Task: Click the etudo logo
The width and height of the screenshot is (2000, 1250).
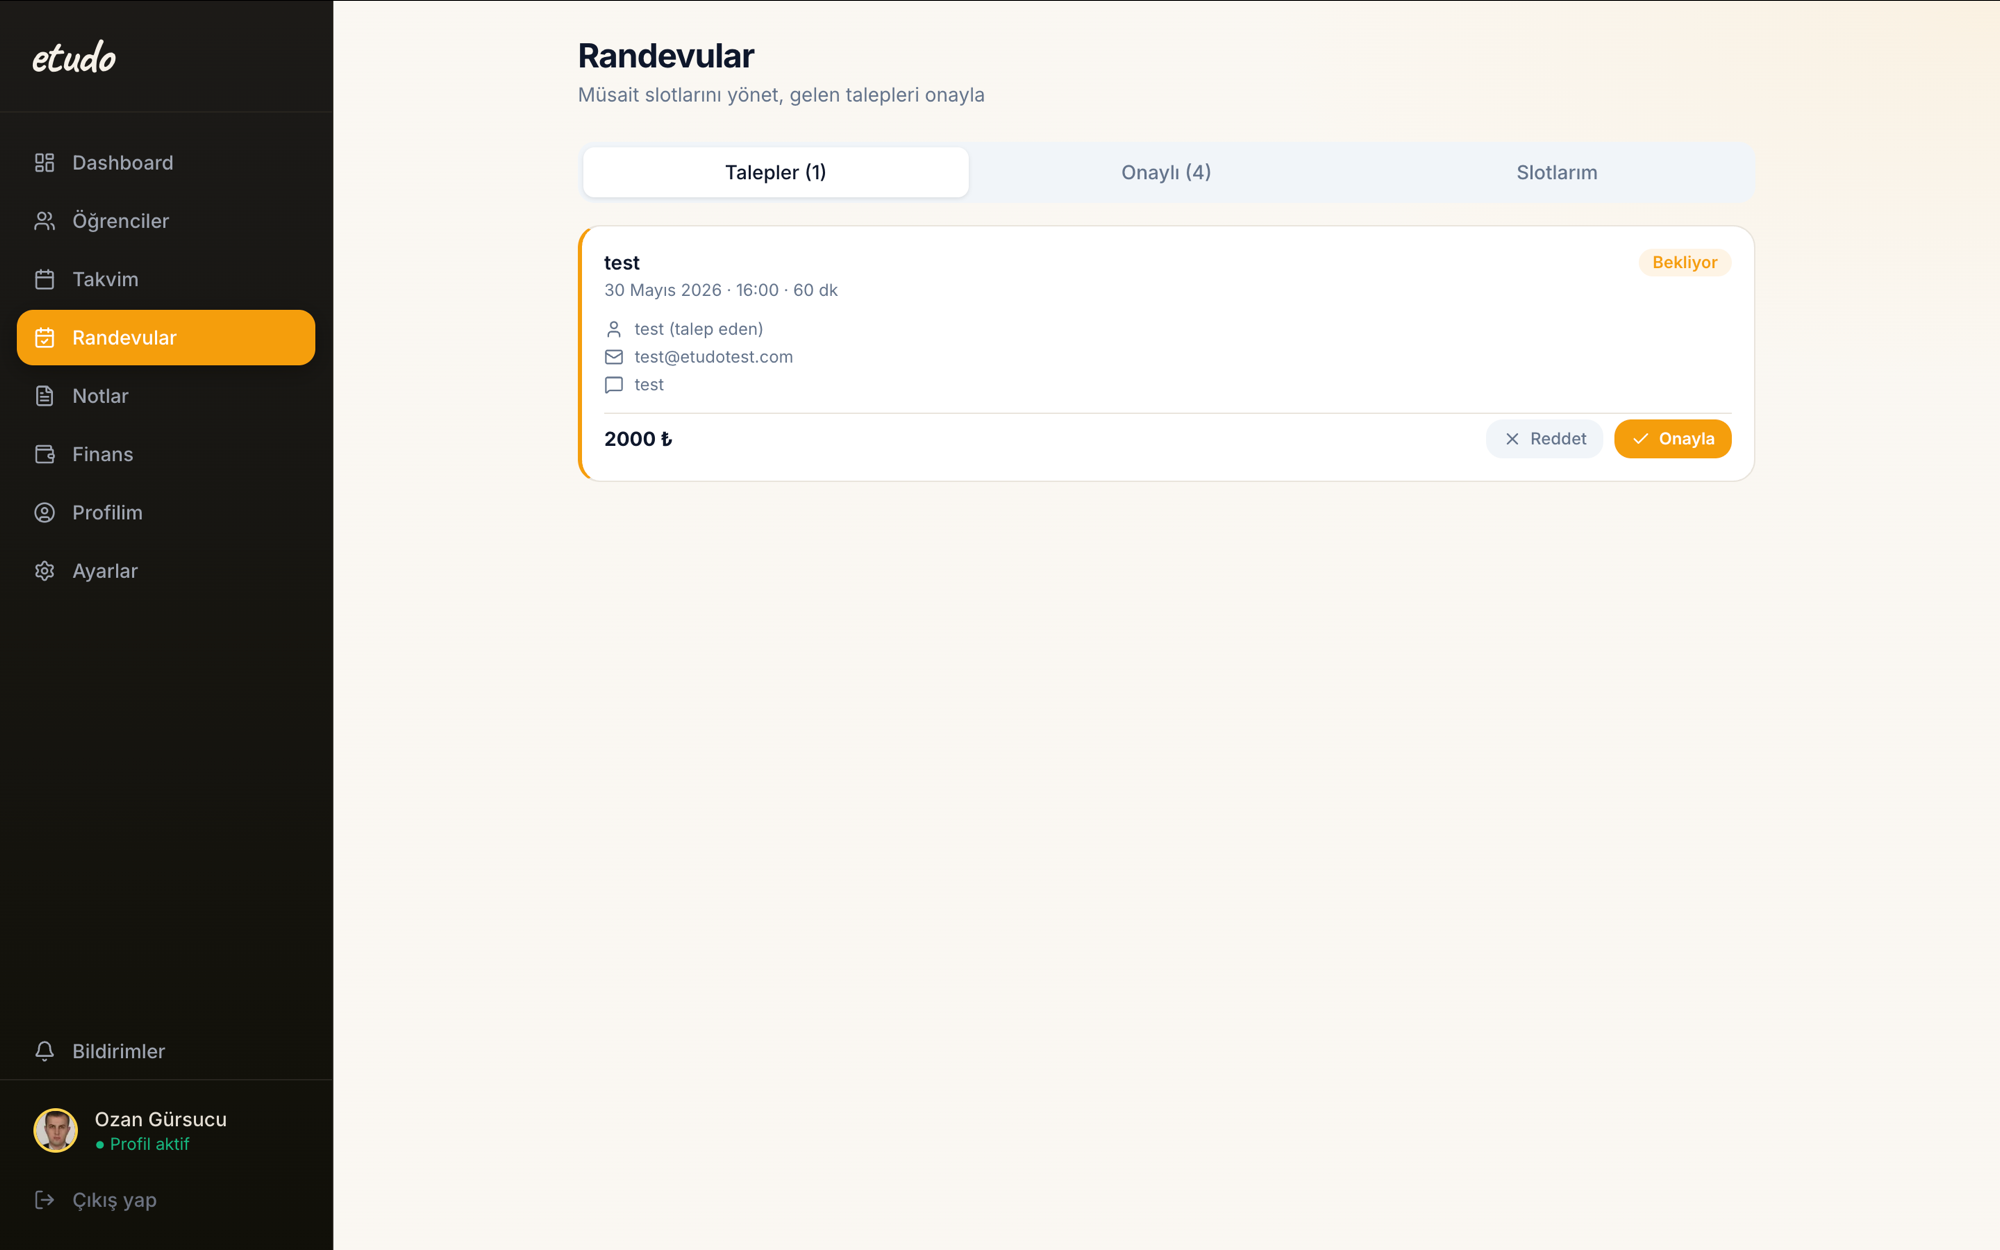Action: (74, 58)
